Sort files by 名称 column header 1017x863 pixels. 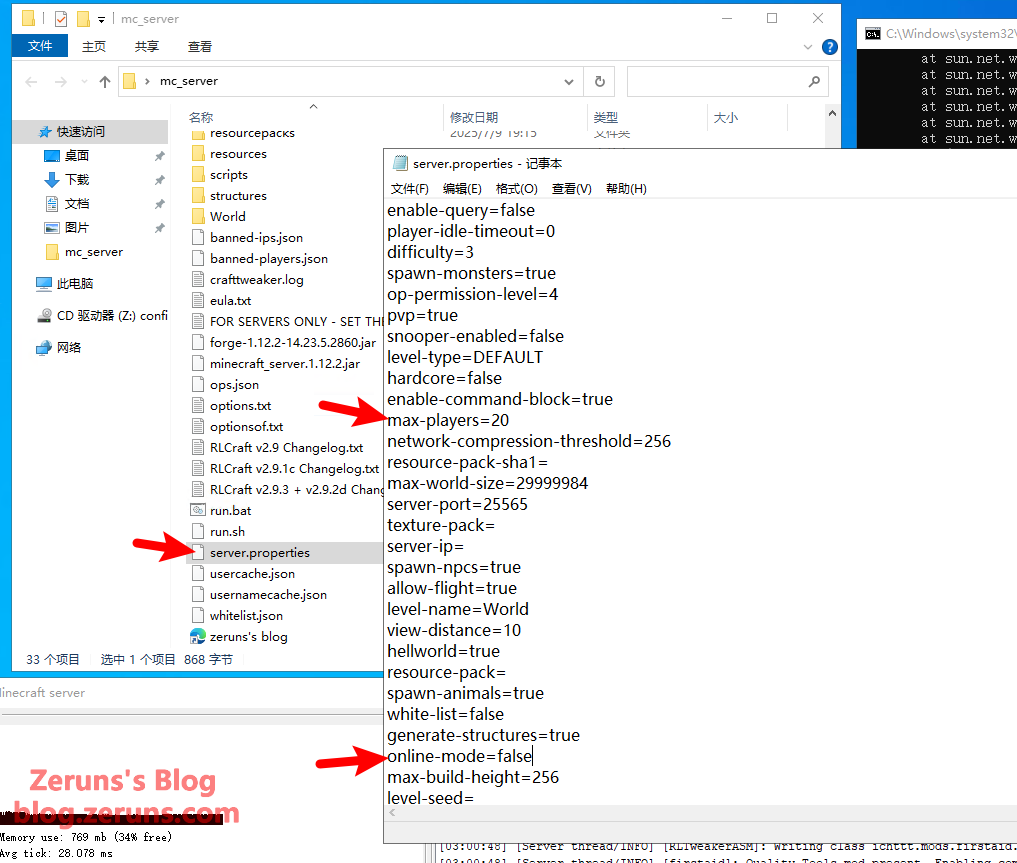[201, 118]
